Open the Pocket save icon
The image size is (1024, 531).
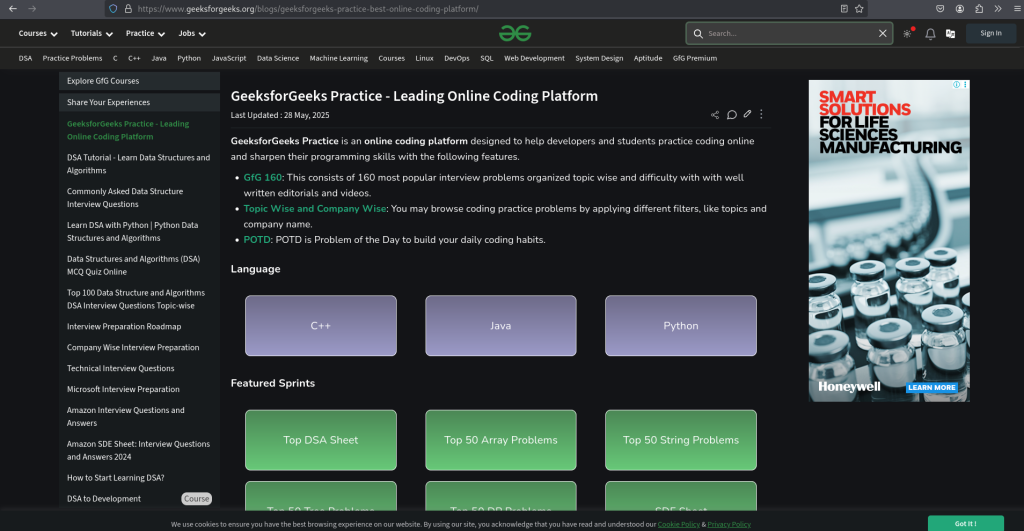(940, 8)
